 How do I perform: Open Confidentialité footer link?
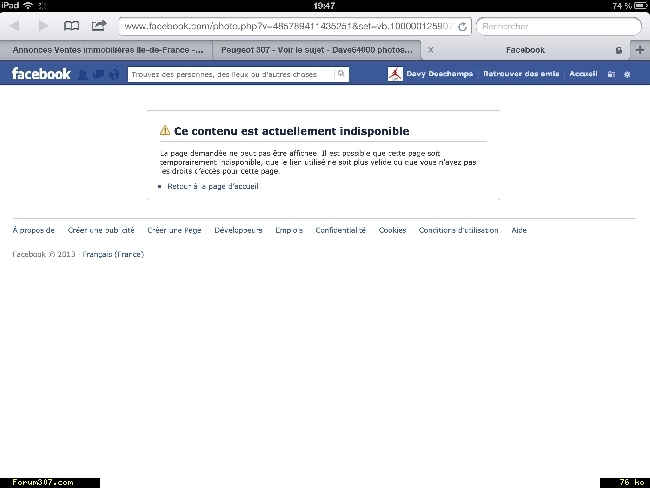(x=341, y=230)
